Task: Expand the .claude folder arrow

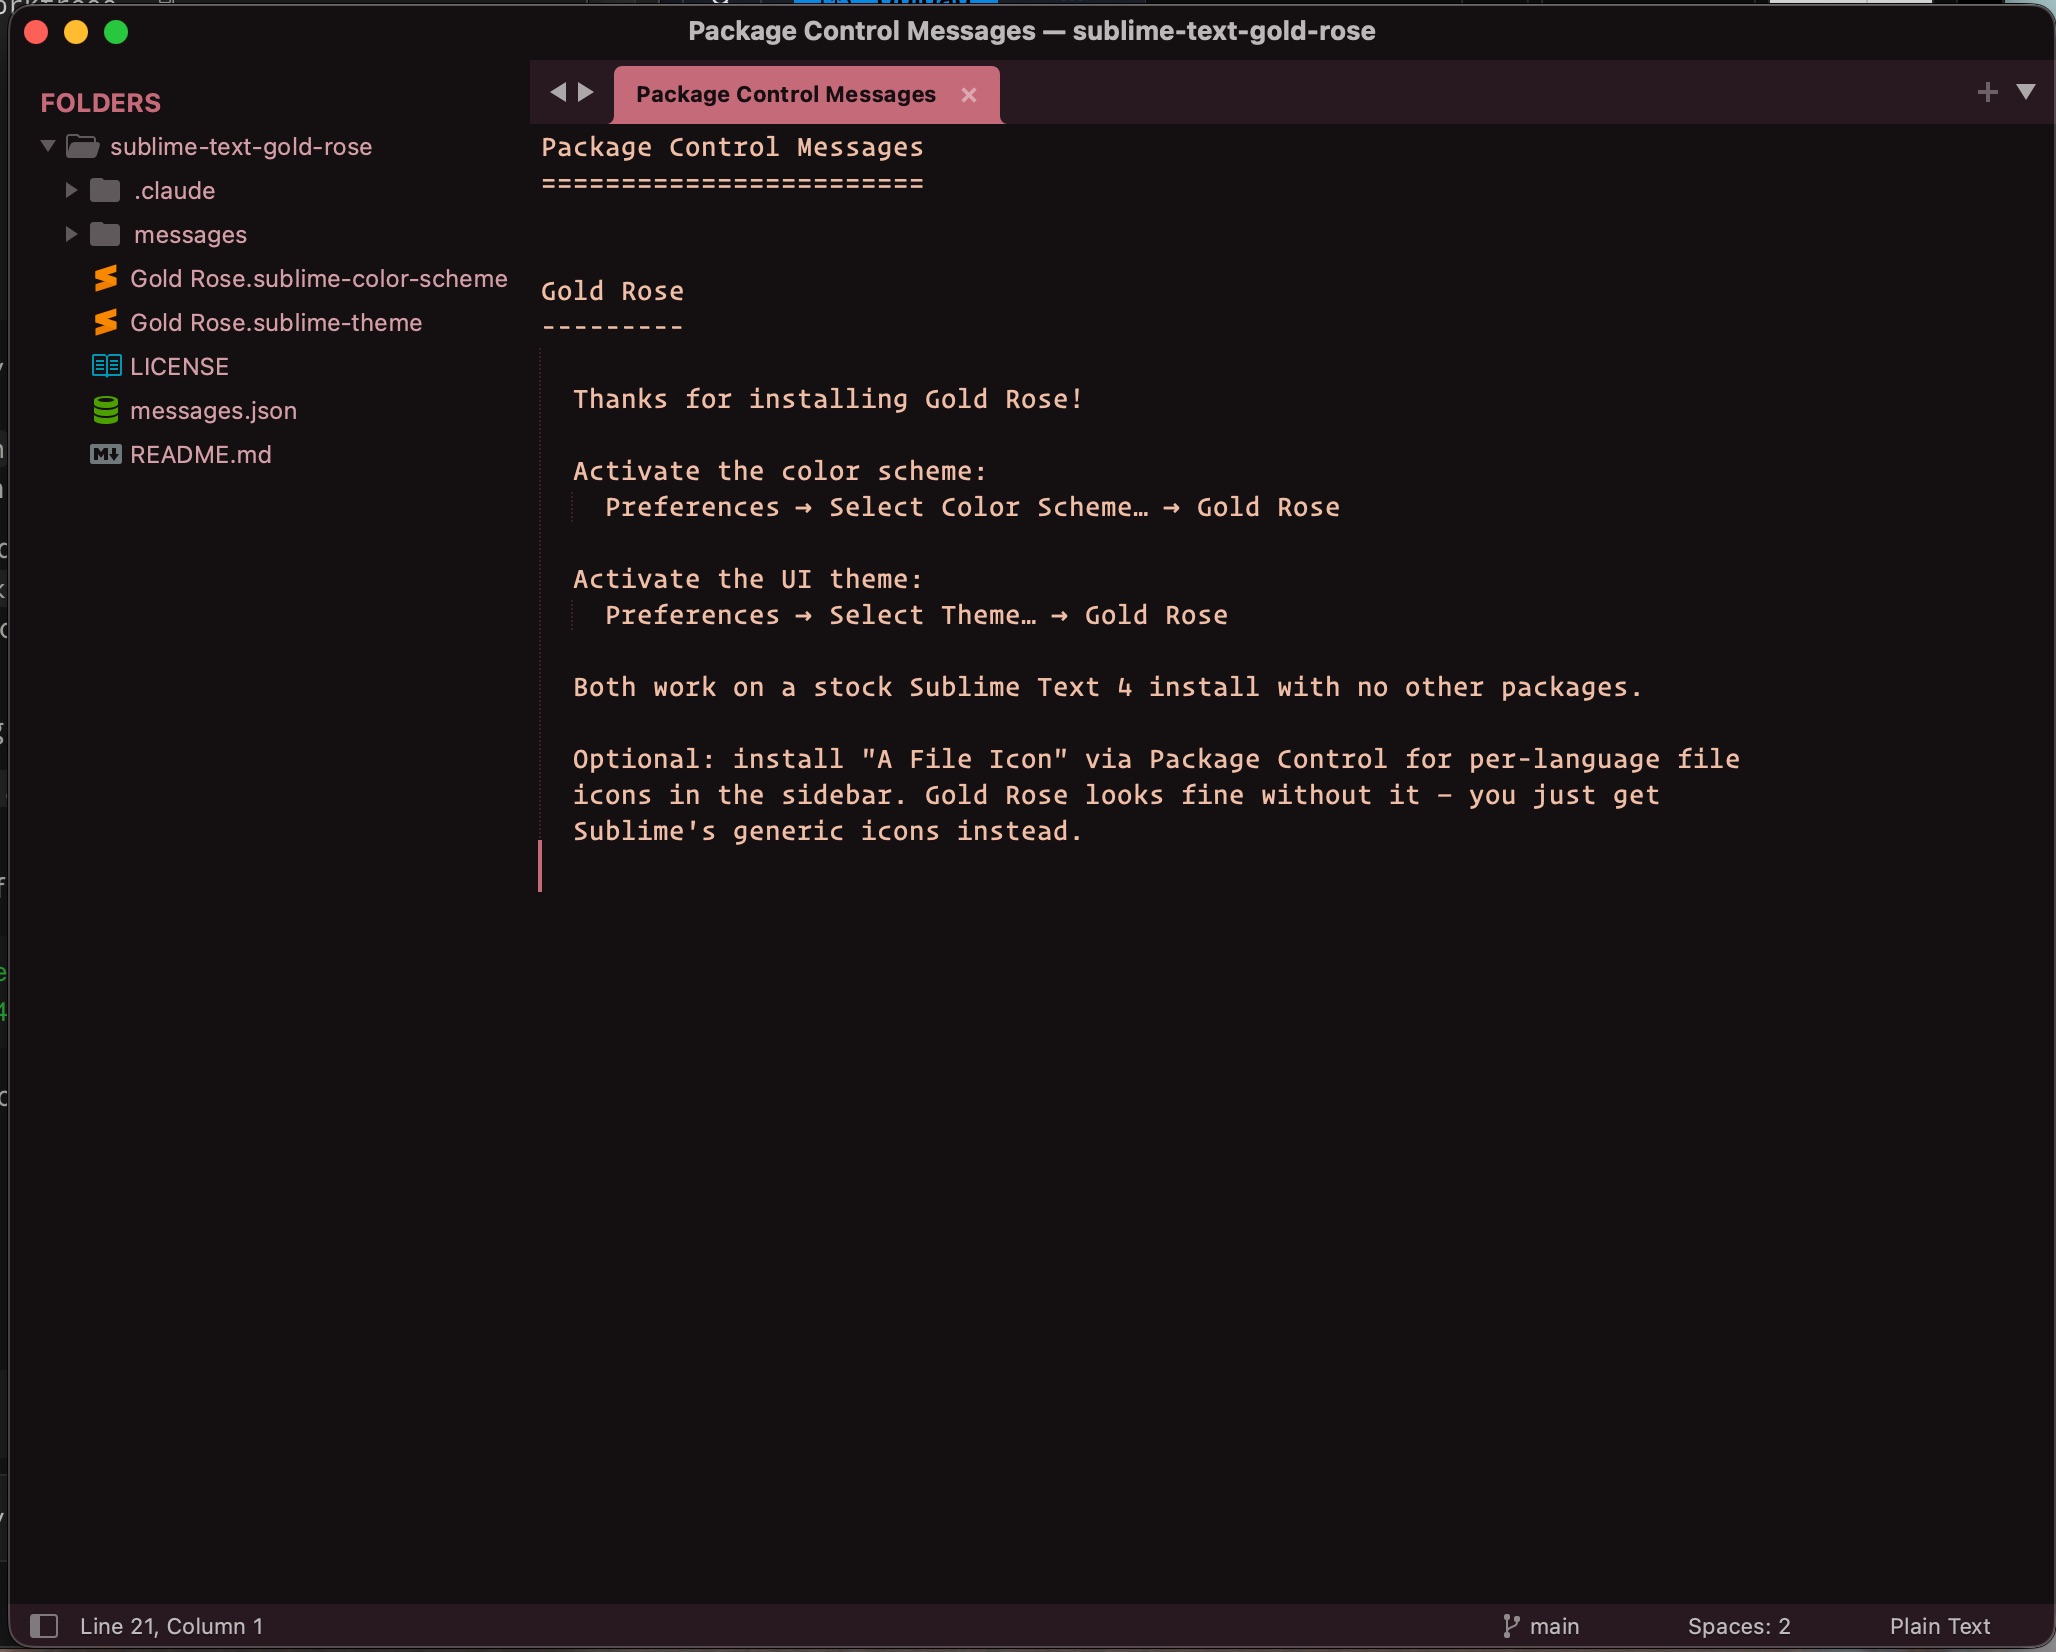Action: click(71, 190)
